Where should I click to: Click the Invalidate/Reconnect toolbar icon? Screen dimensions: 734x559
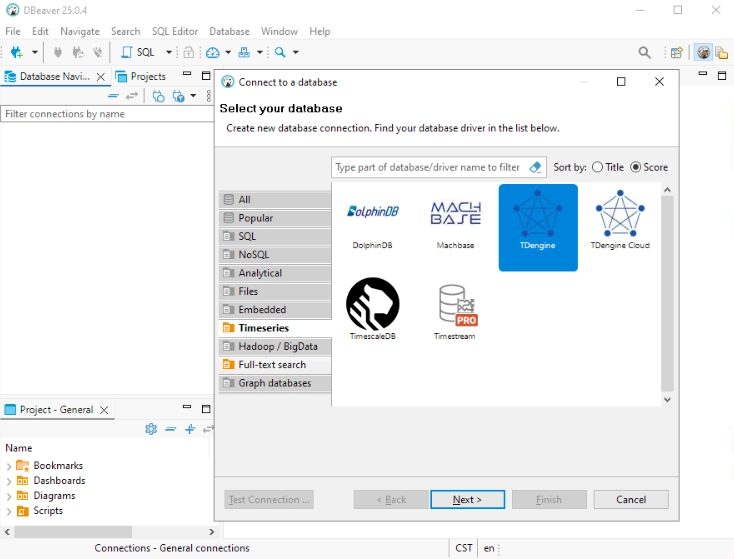tap(78, 52)
